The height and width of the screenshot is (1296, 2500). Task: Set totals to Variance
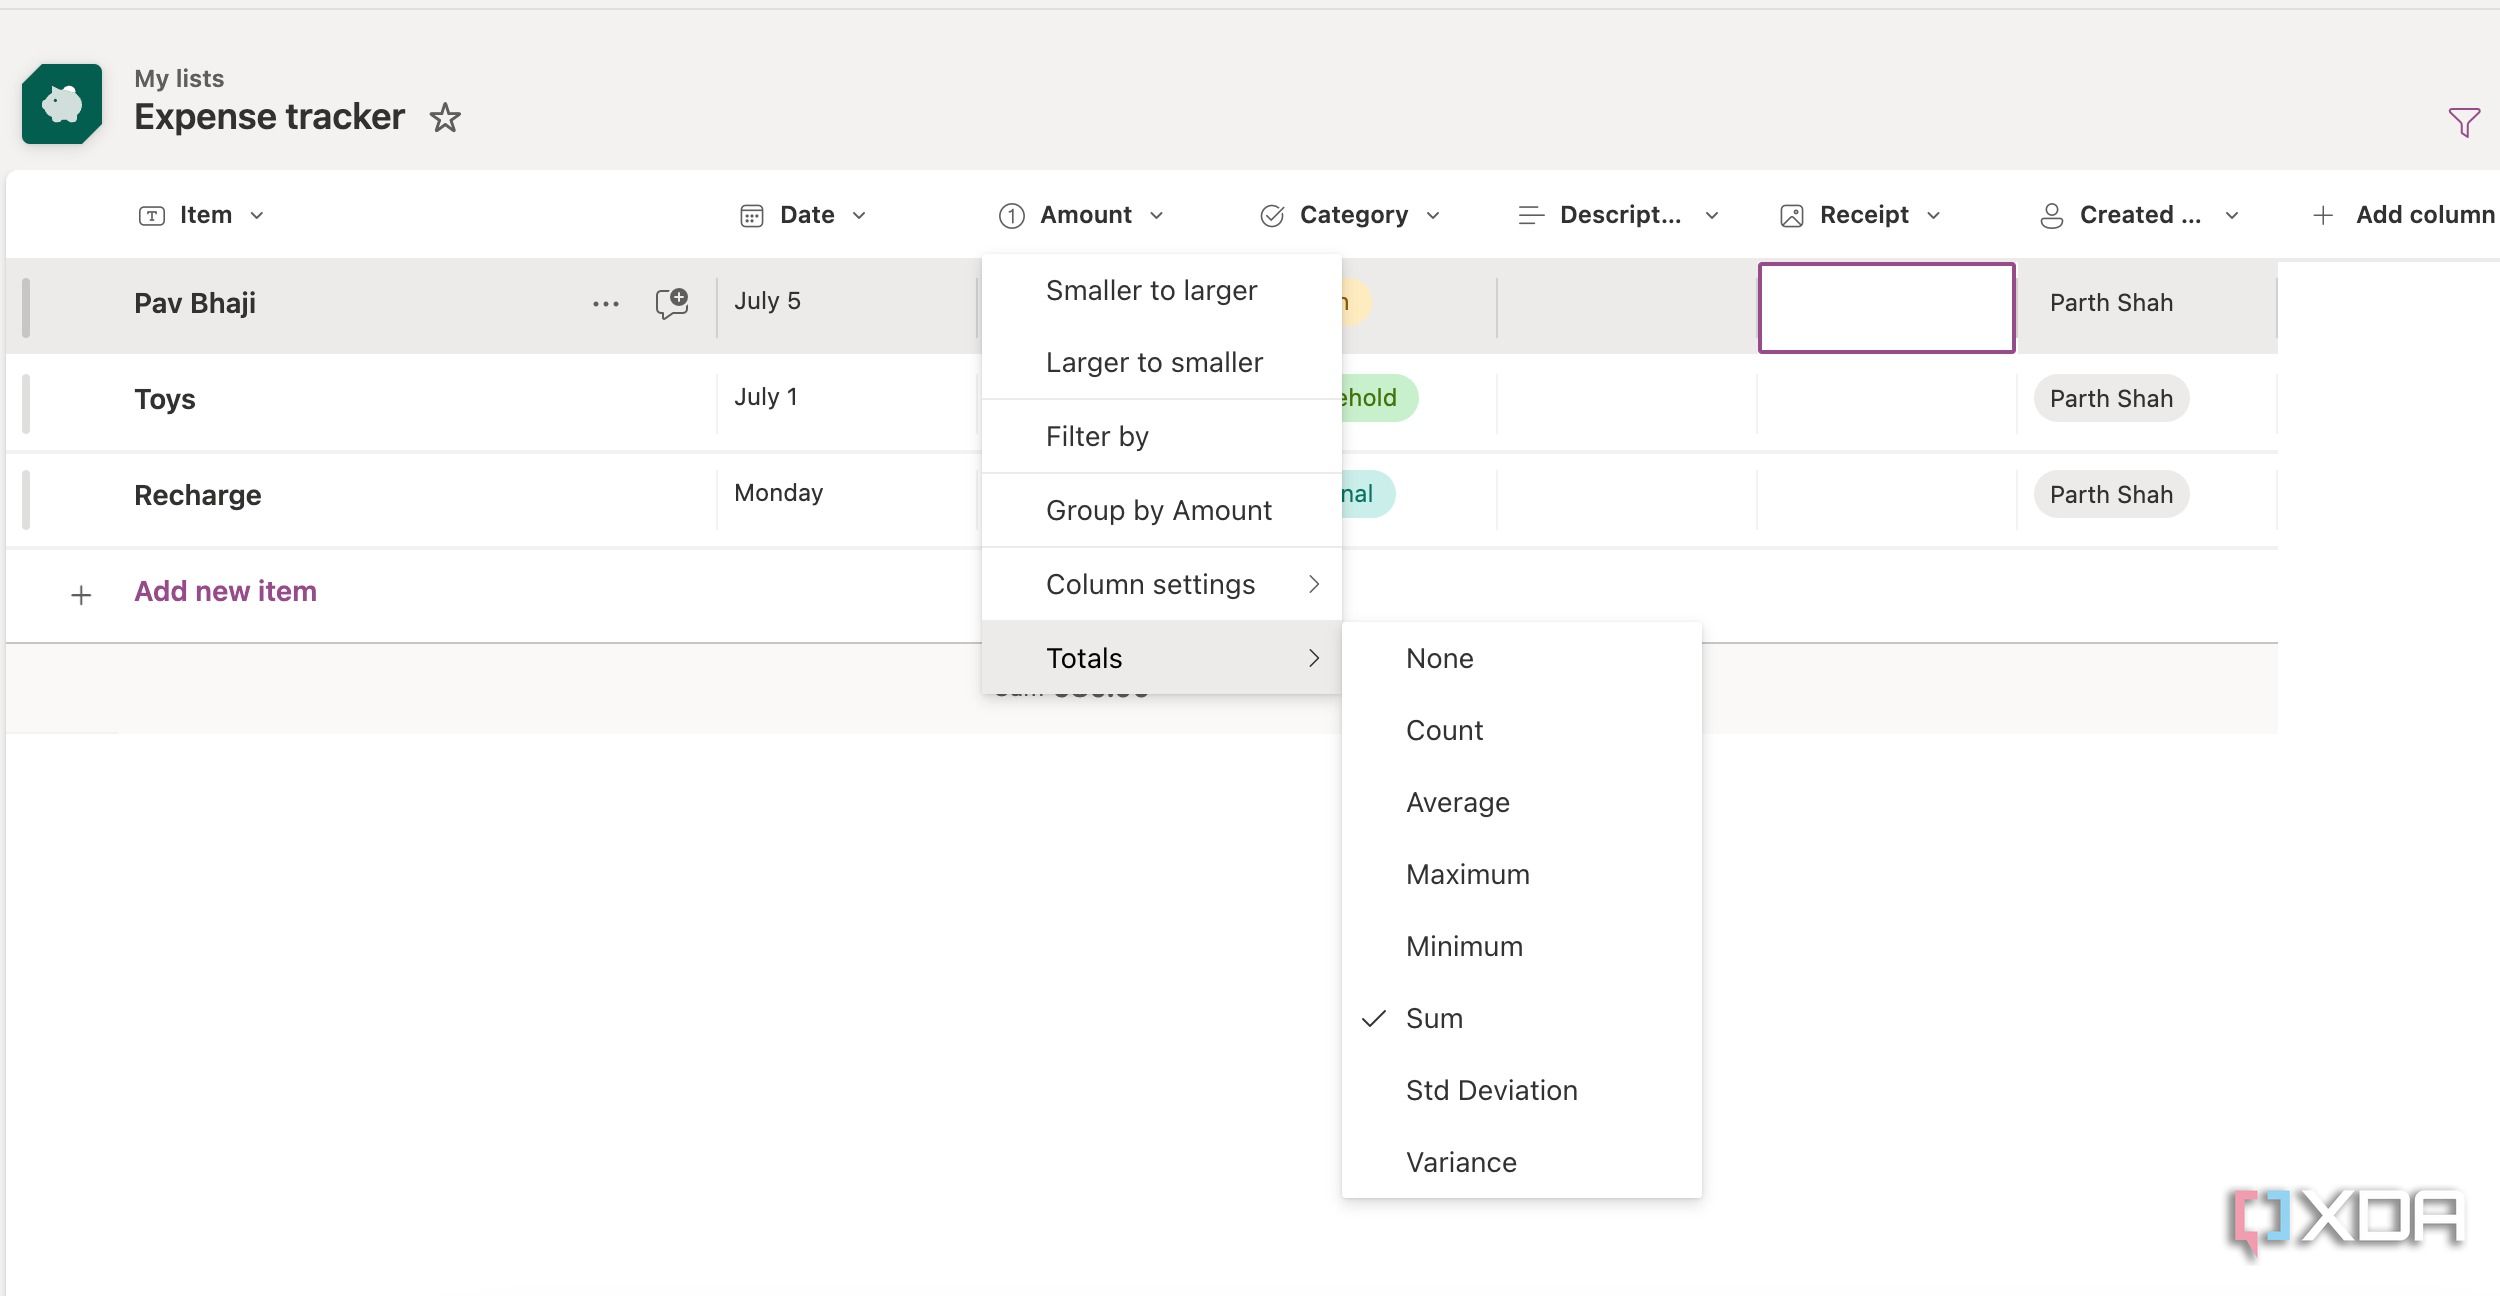point(1522,1162)
